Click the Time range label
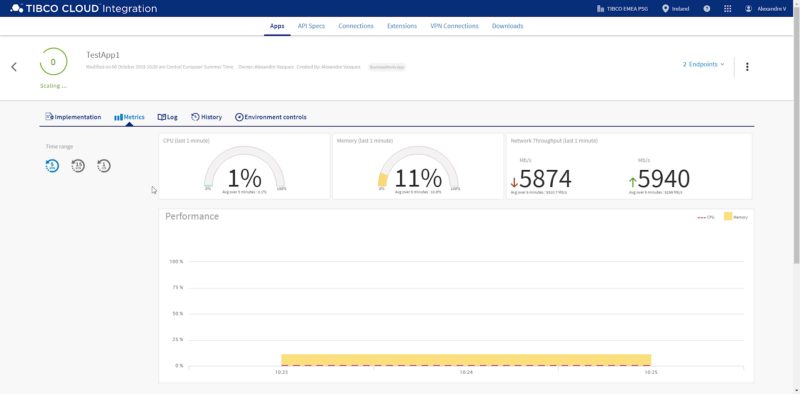Screen dimensions: 800x394 pyautogui.click(x=60, y=146)
